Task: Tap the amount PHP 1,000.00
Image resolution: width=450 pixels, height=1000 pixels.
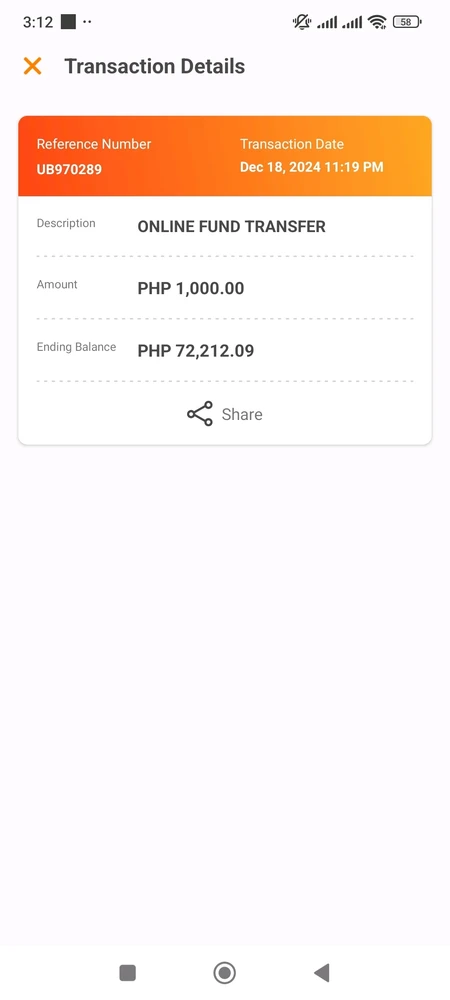Action: click(x=191, y=288)
